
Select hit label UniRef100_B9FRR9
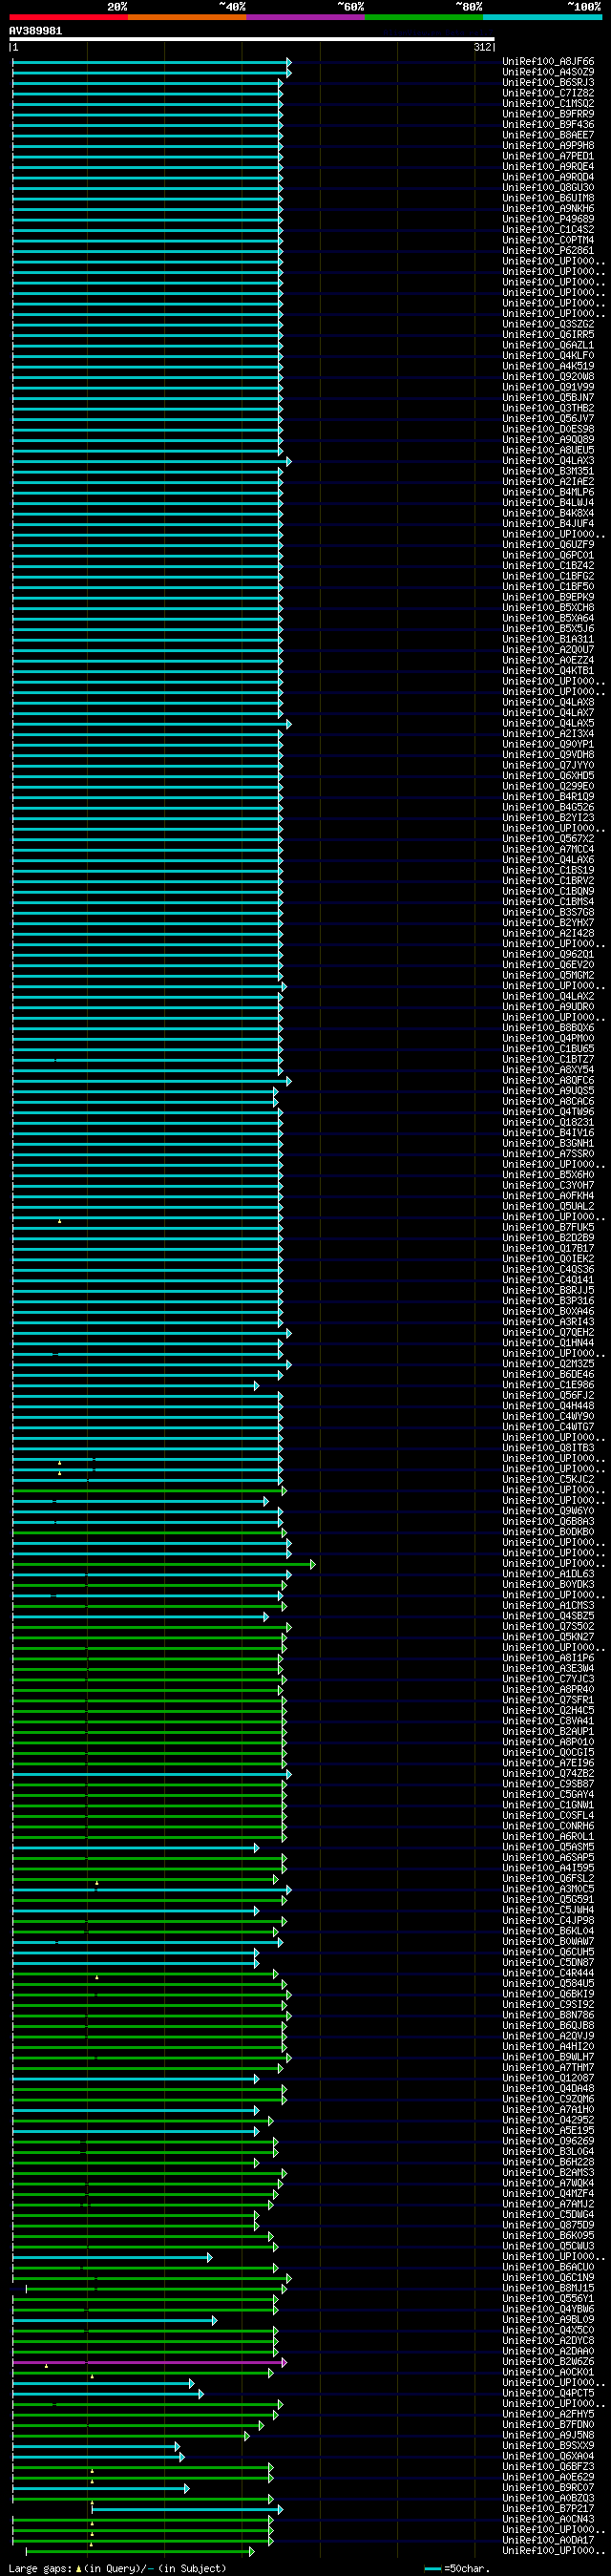click(548, 114)
